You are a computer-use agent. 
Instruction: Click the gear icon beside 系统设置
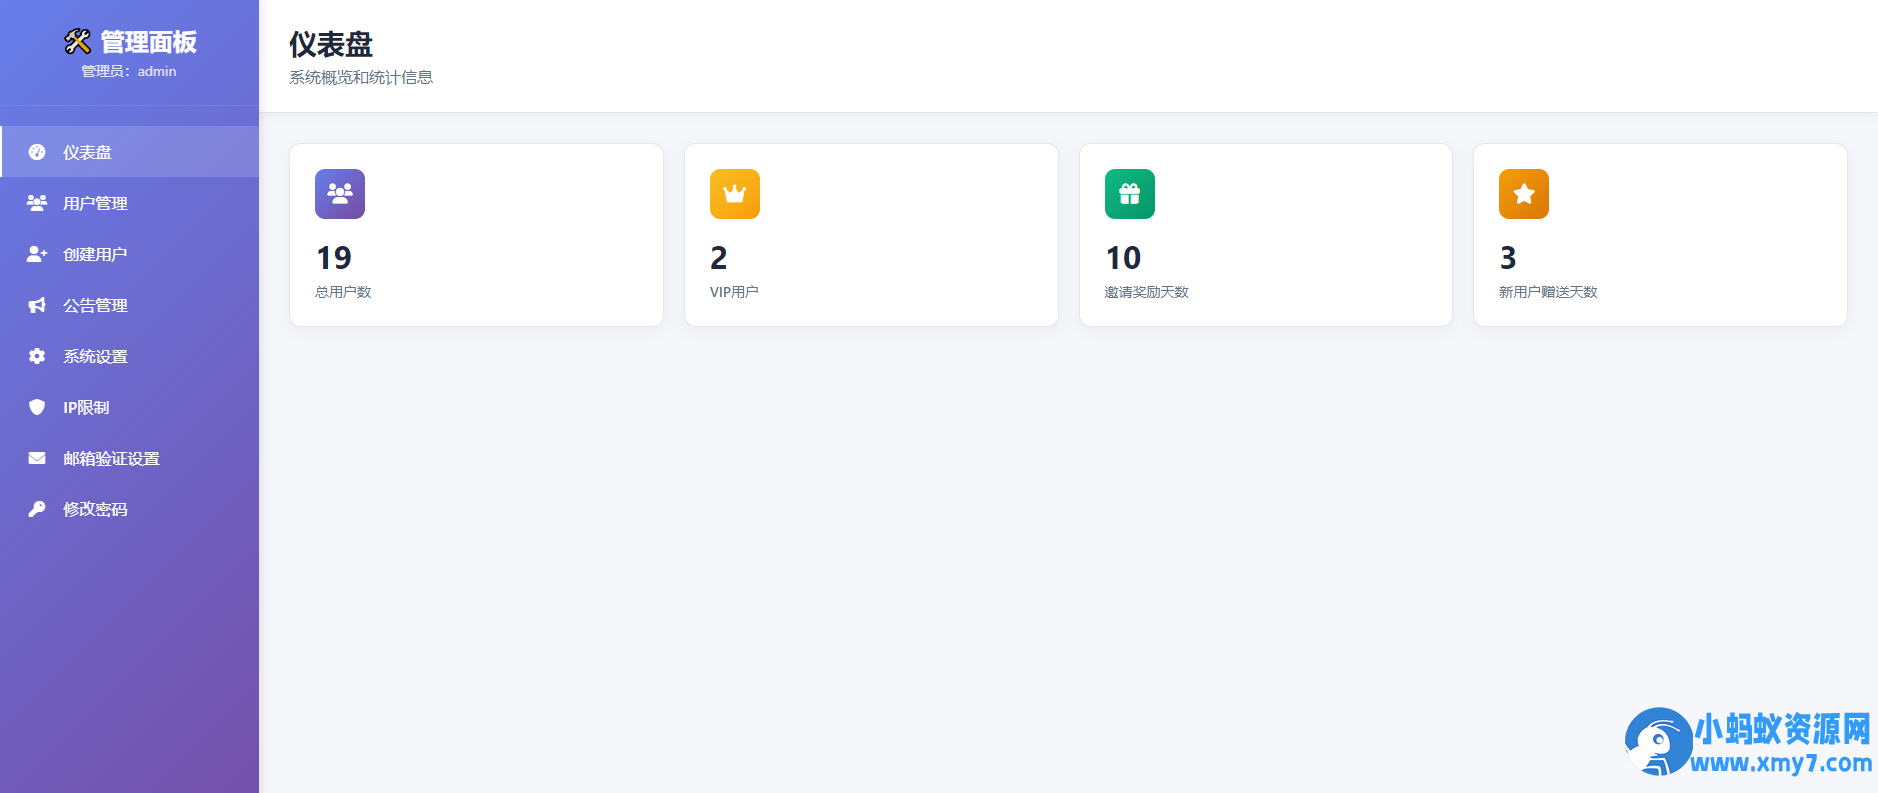pos(37,356)
